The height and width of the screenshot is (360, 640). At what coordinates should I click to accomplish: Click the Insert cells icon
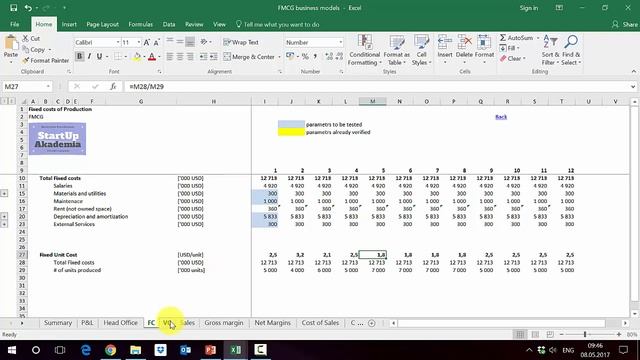tap(445, 42)
